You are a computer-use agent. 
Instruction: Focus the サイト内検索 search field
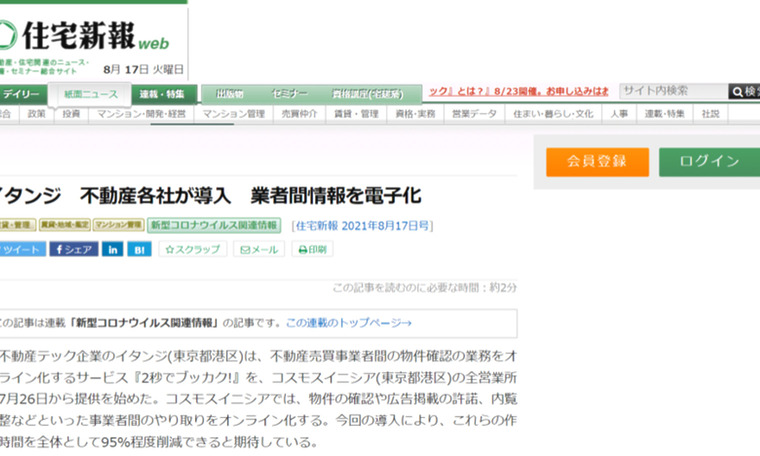click(672, 92)
